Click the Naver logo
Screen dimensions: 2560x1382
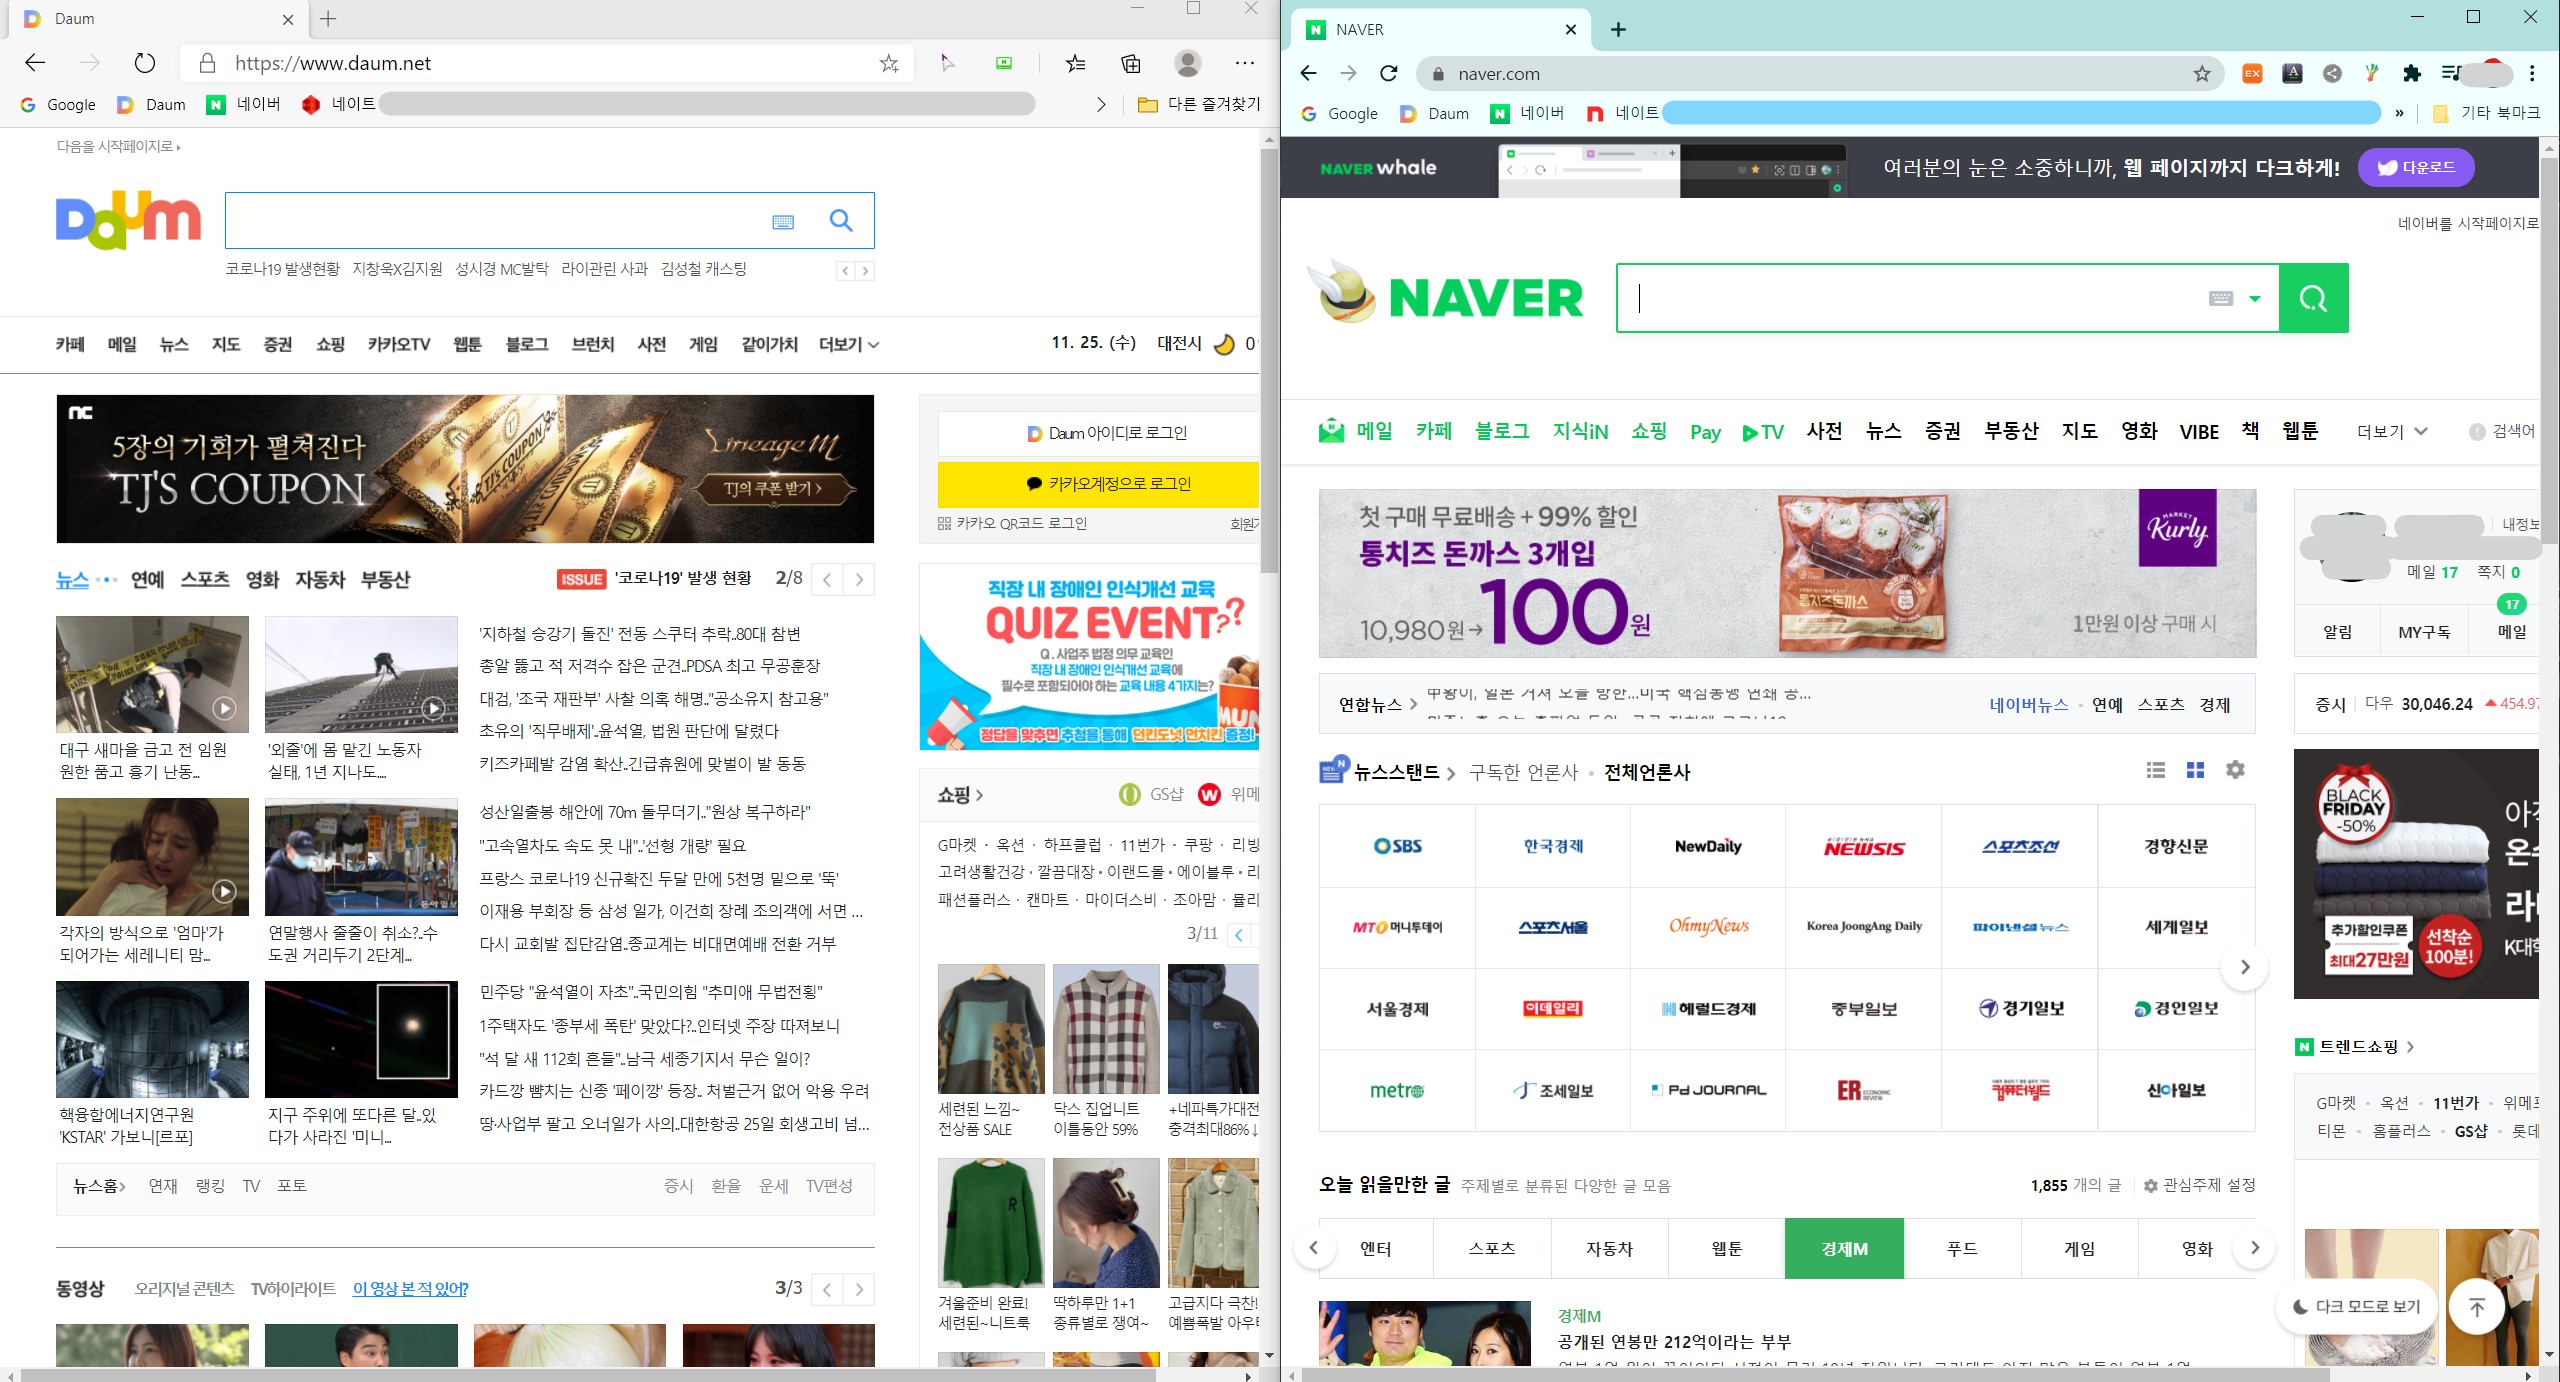[x=1486, y=298]
